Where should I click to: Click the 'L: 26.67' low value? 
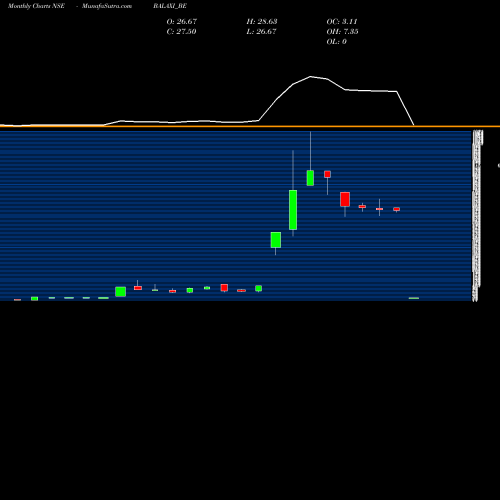point(261,31)
